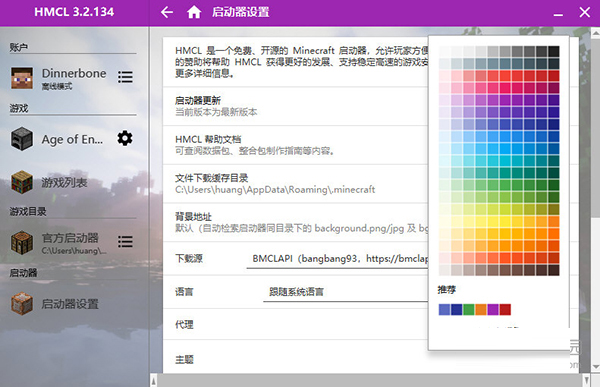This screenshot has width=600, height=387.
Task: Click the vertical scrollbar up arrow
Action: tap(595, 33)
